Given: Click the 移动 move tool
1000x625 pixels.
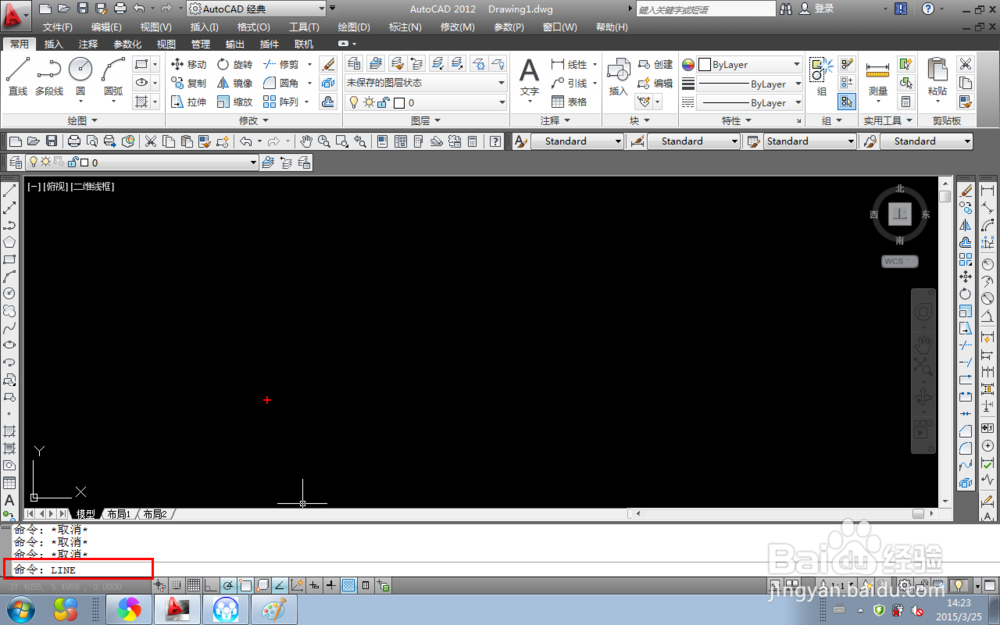Looking at the screenshot, I should 189,64.
